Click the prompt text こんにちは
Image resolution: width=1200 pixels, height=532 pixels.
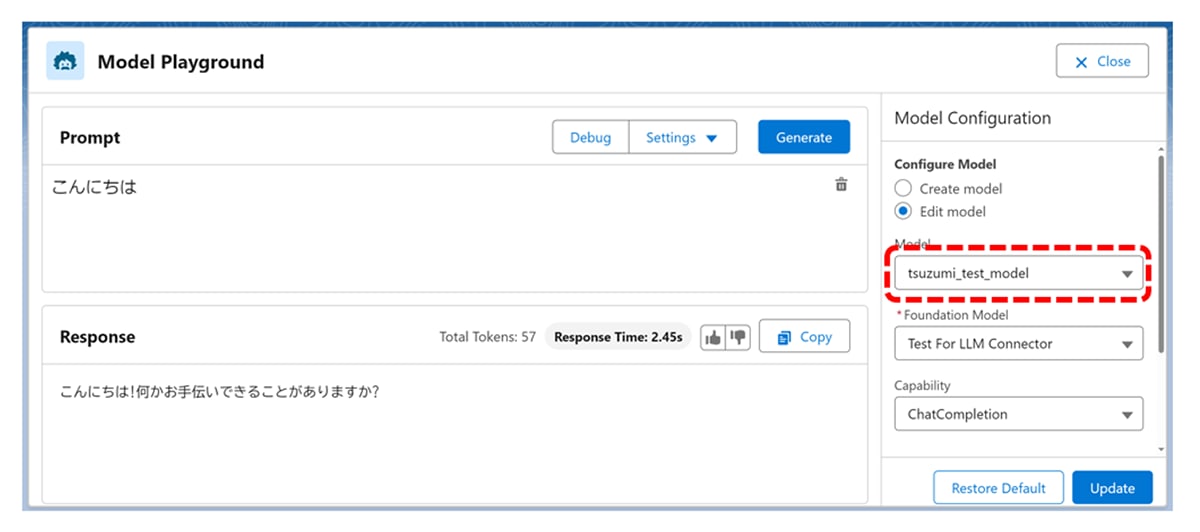click(x=94, y=187)
